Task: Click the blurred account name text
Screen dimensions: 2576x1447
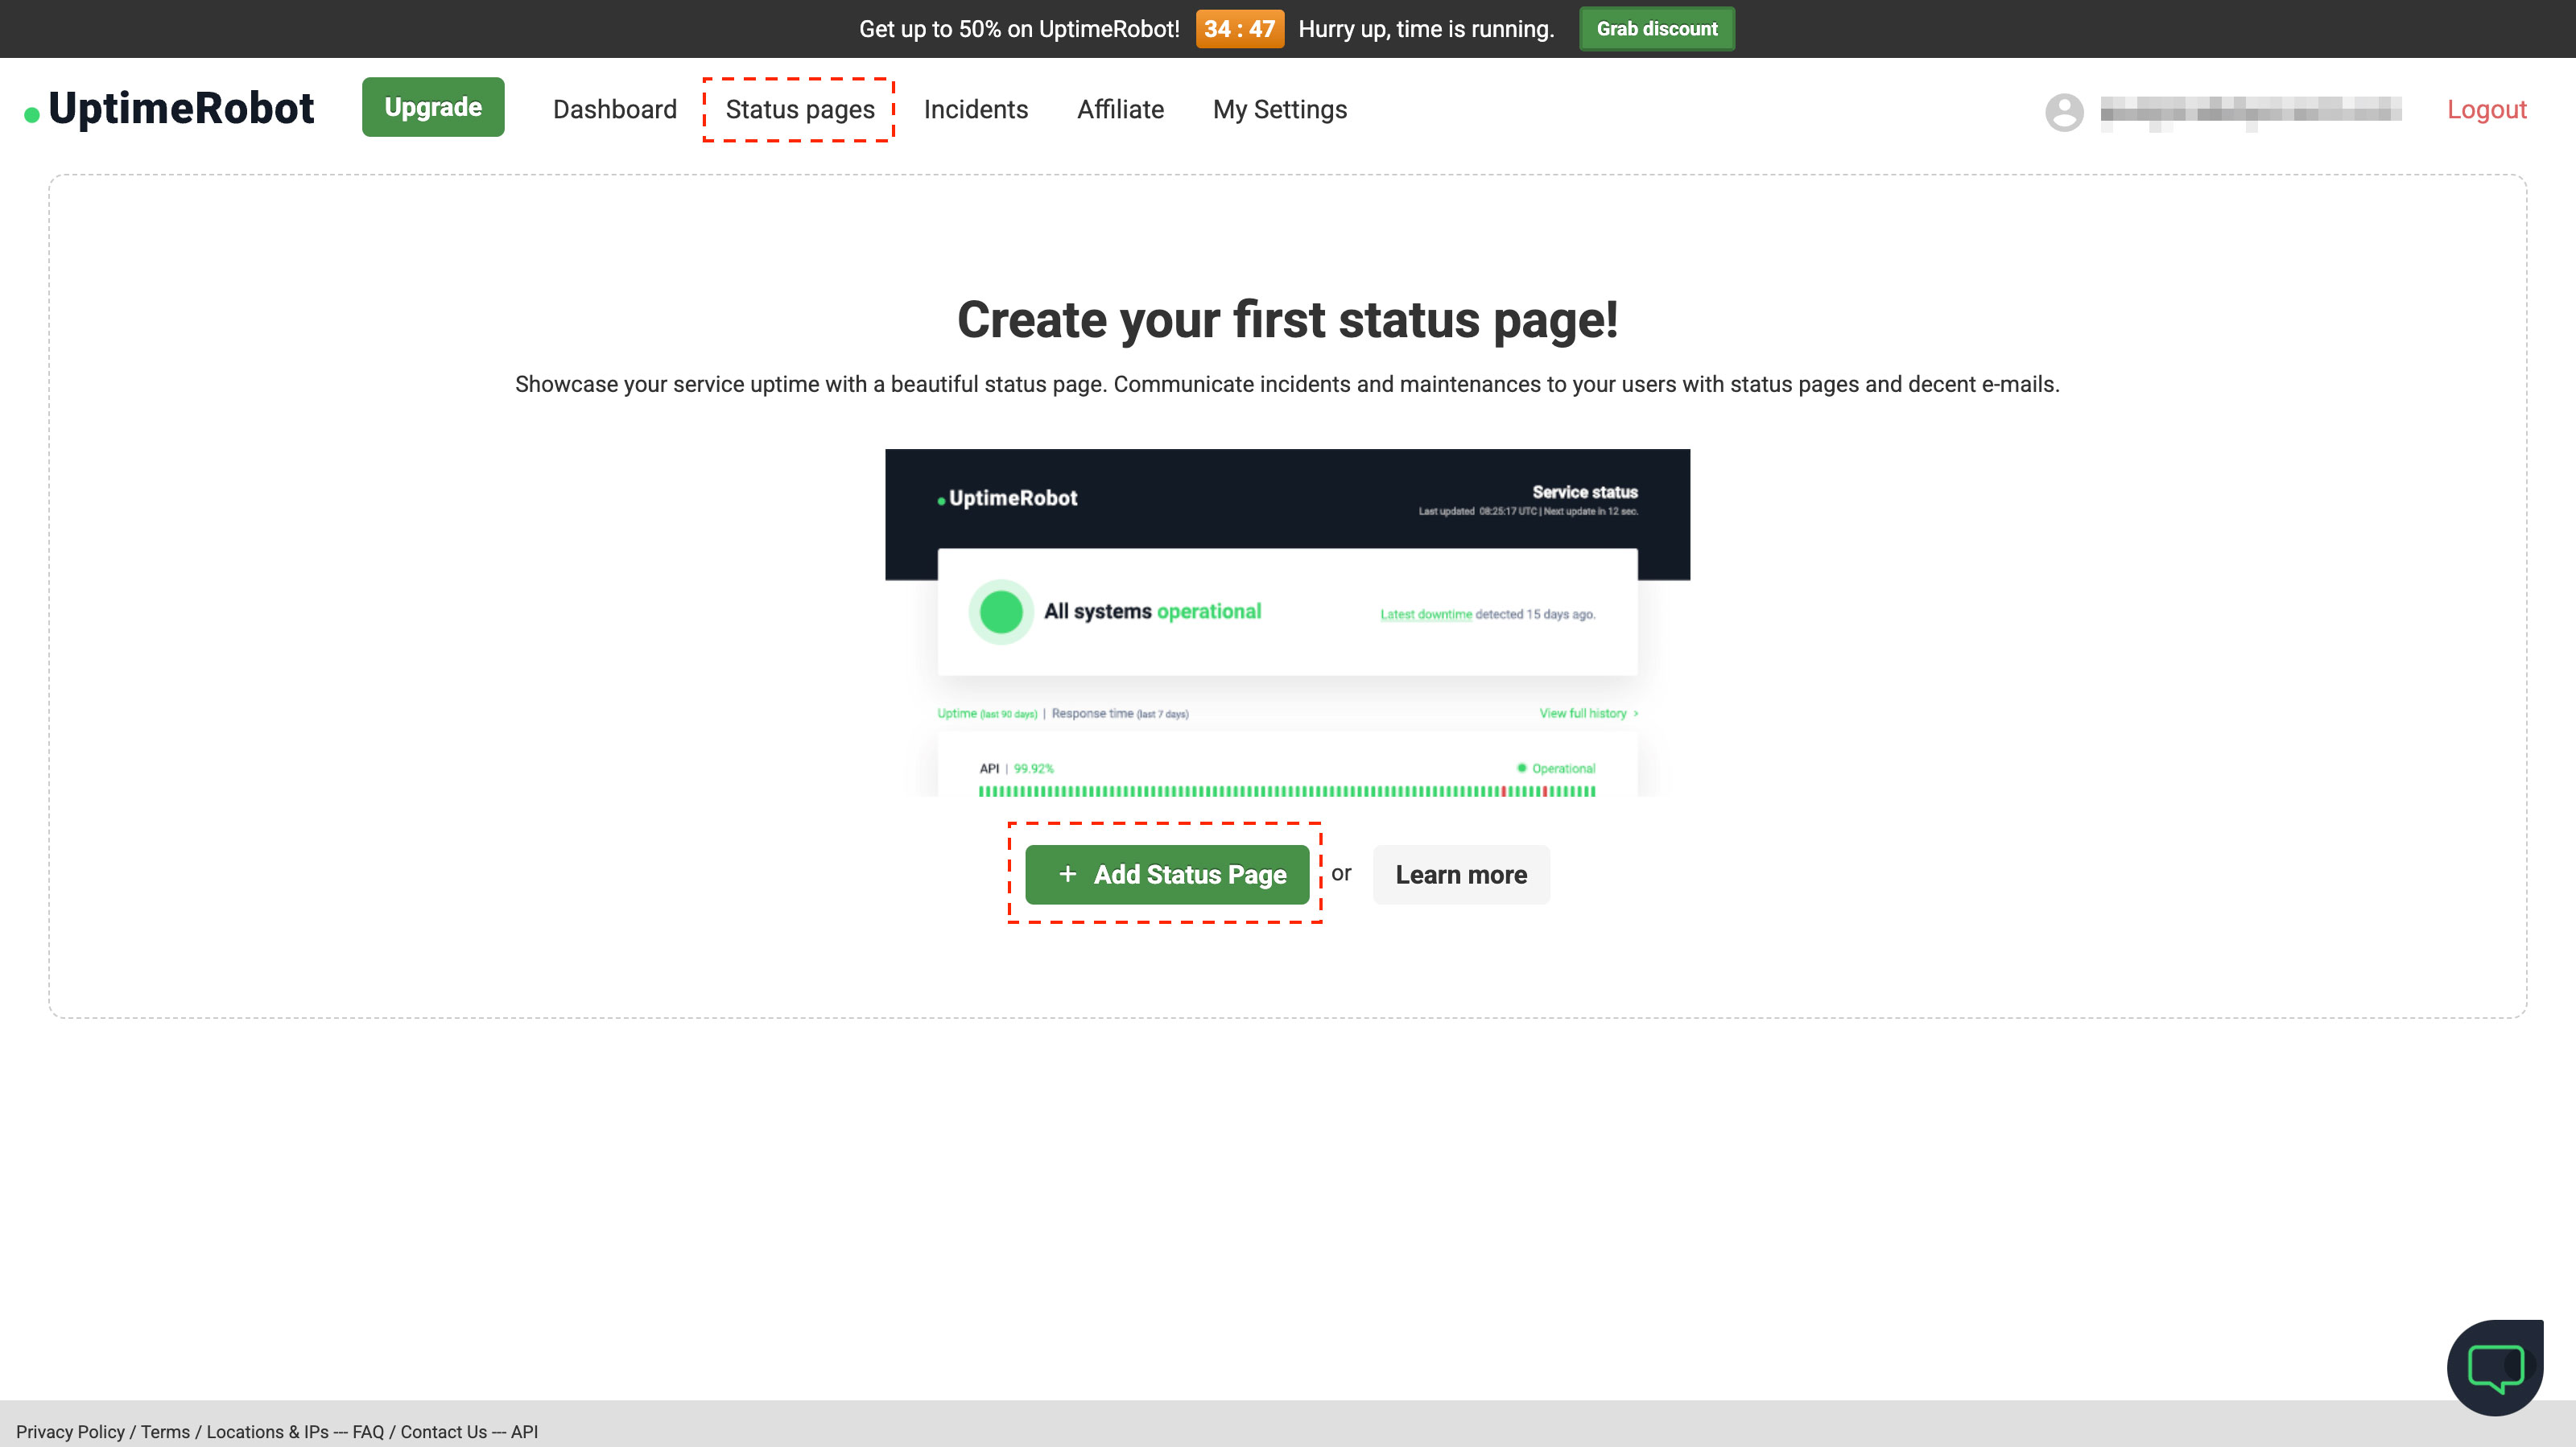Action: coord(2251,111)
